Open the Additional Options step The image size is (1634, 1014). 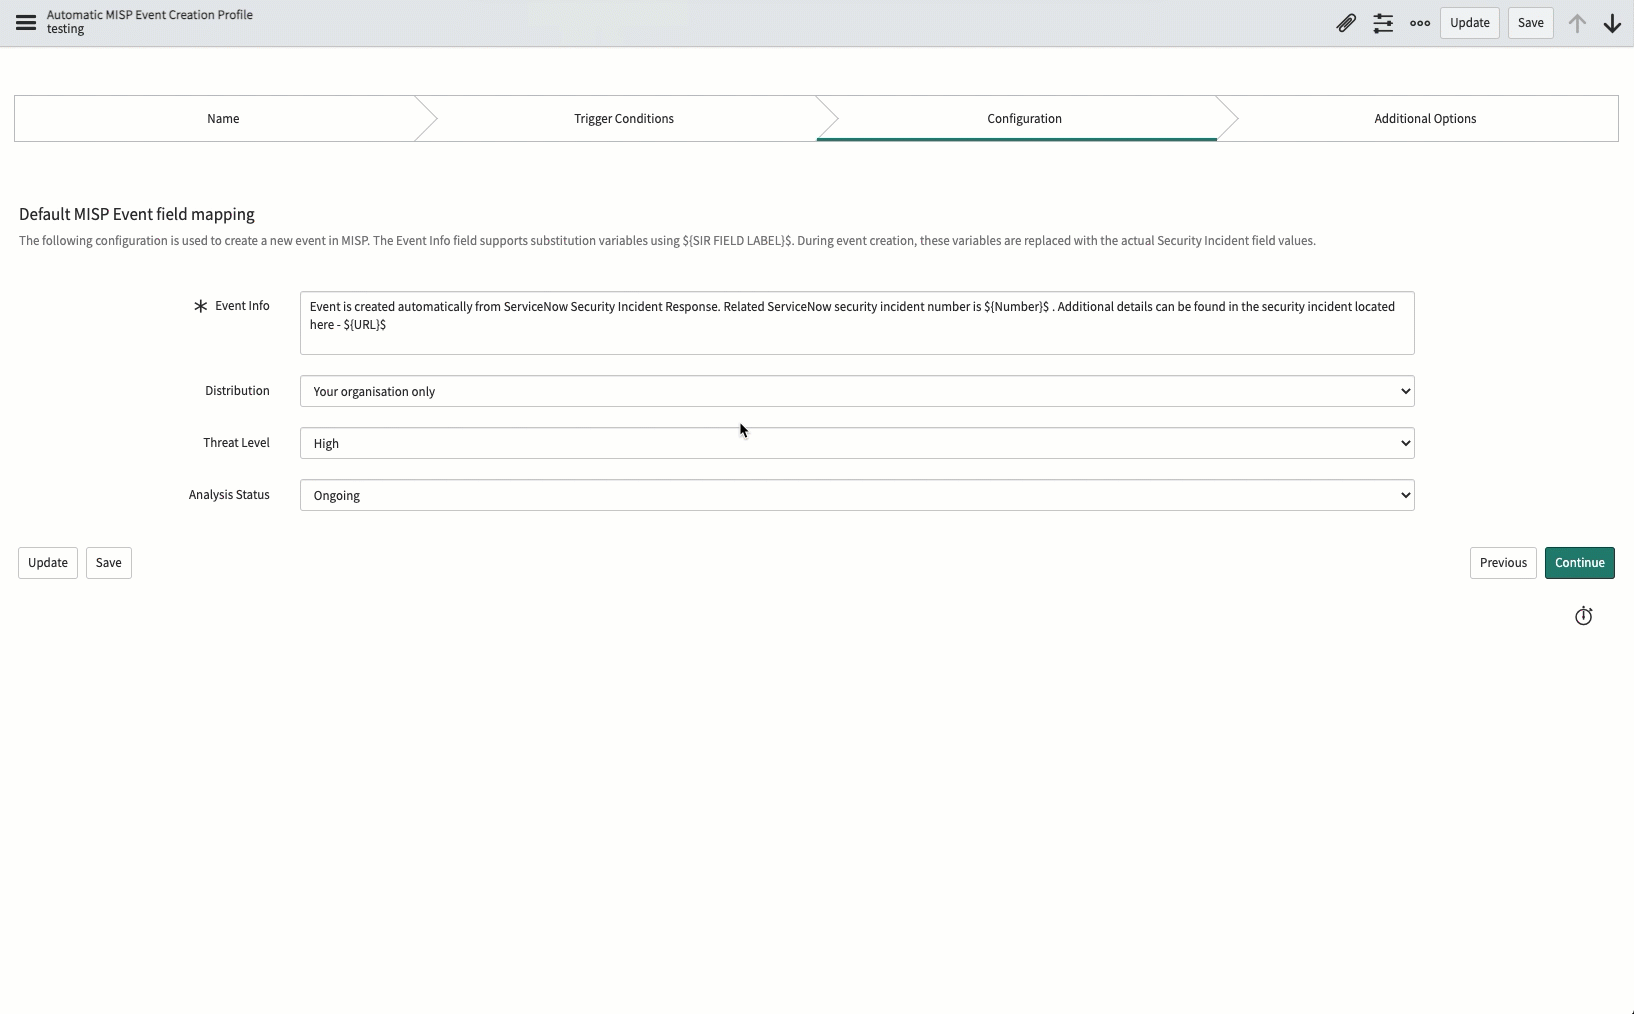1425,118
